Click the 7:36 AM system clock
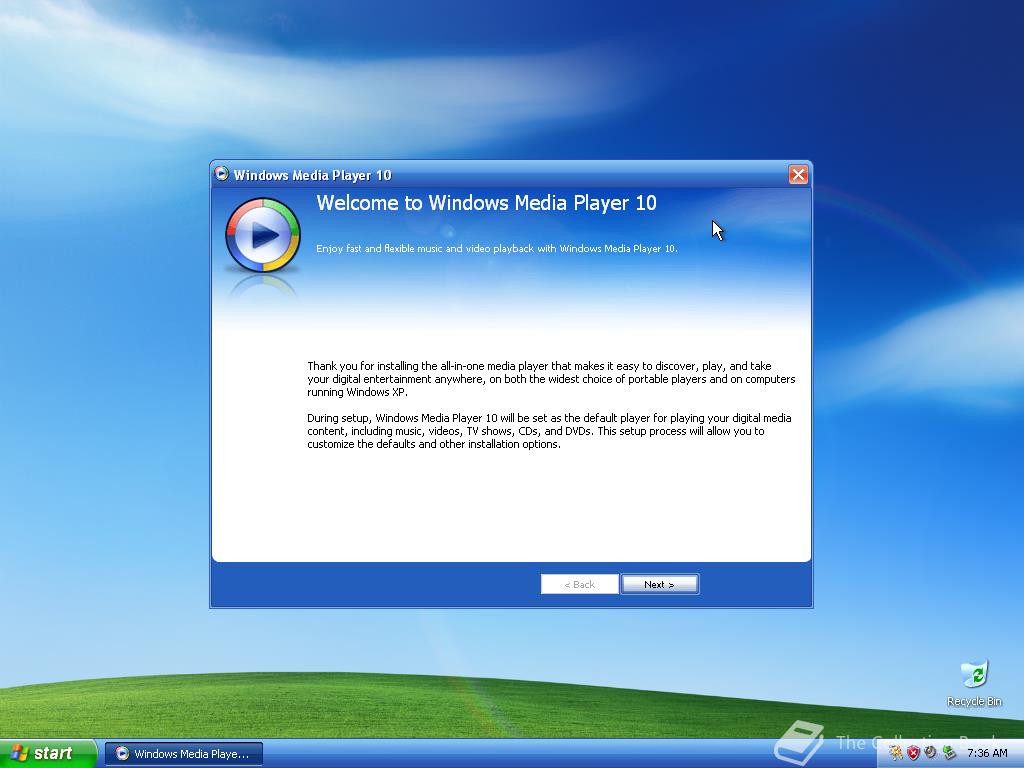 pos(987,753)
